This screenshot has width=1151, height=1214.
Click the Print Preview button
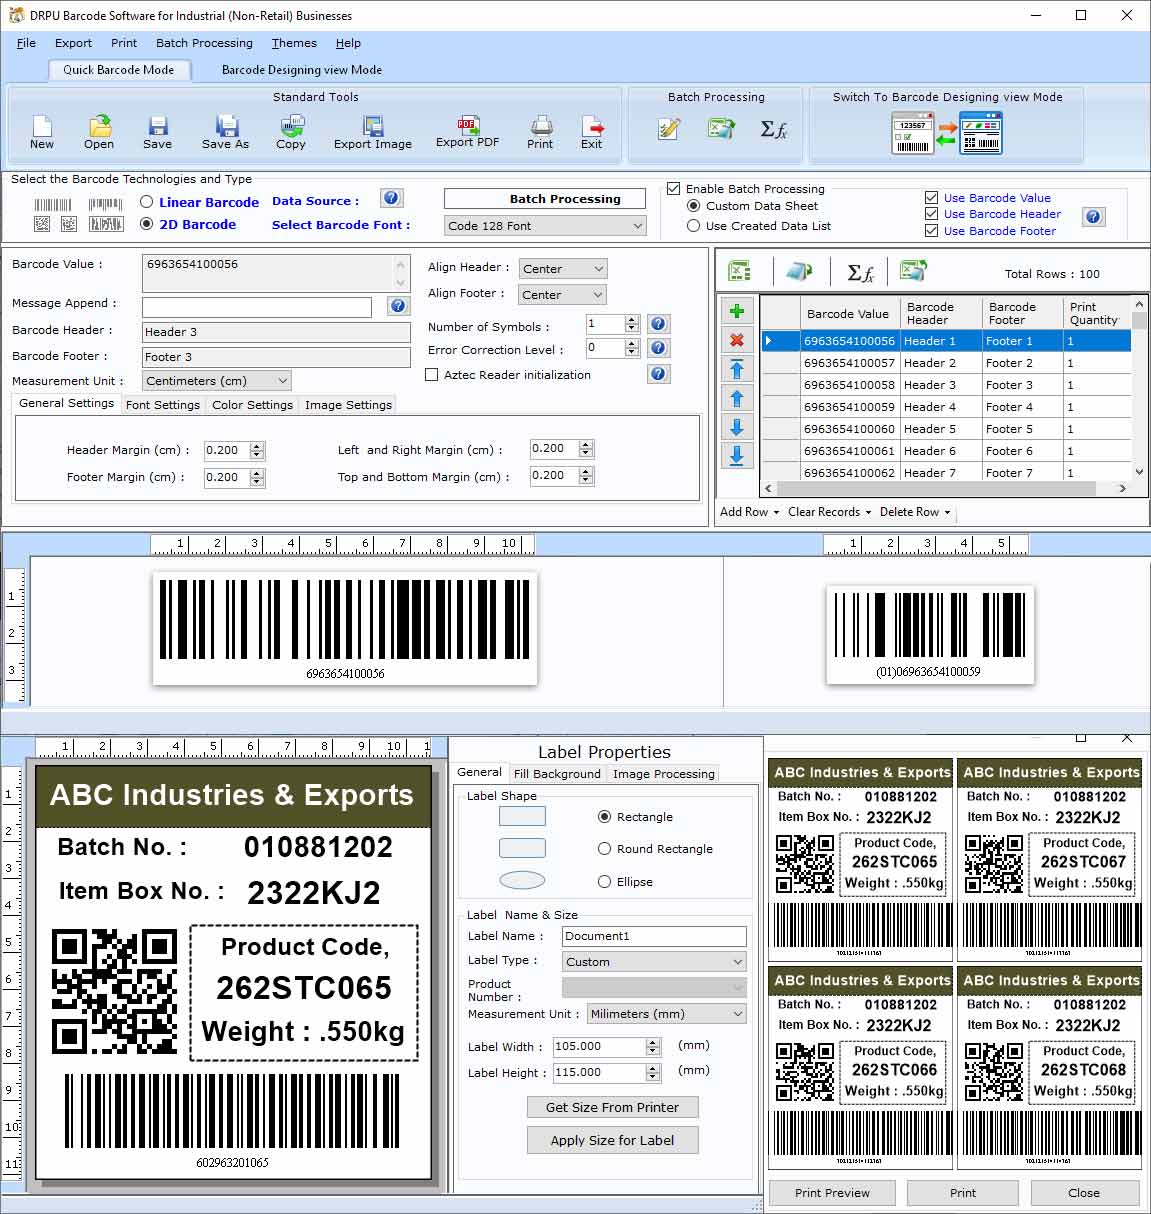point(832,1193)
